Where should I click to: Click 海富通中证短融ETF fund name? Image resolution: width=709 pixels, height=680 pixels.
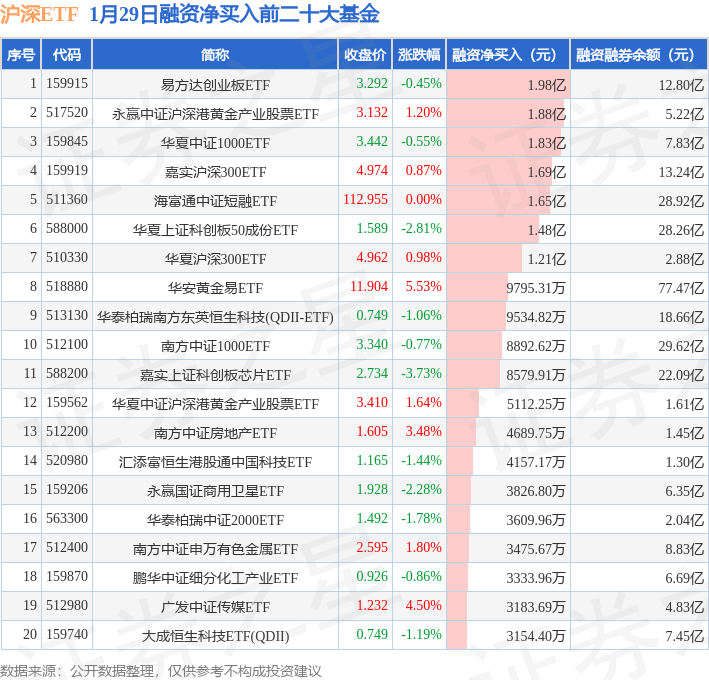(215, 201)
